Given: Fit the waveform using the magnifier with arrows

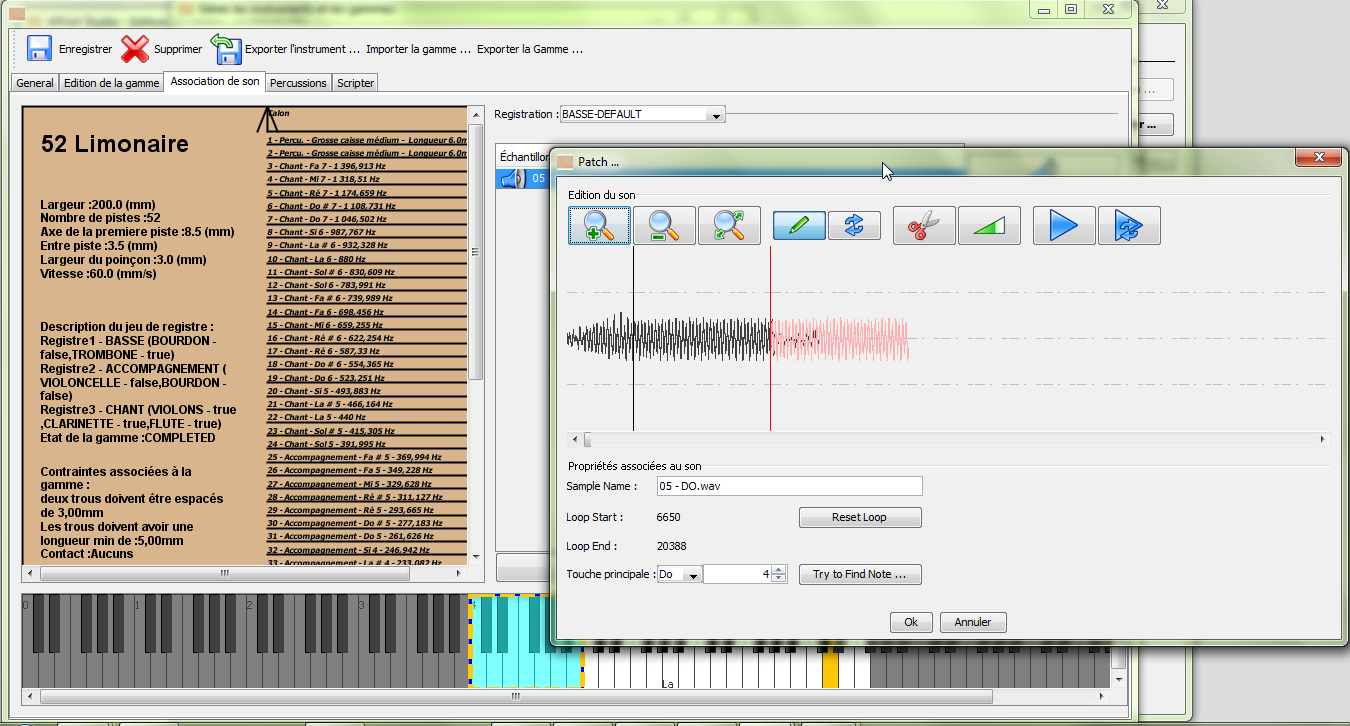Looking at the screenshot, I should [730, 225].
